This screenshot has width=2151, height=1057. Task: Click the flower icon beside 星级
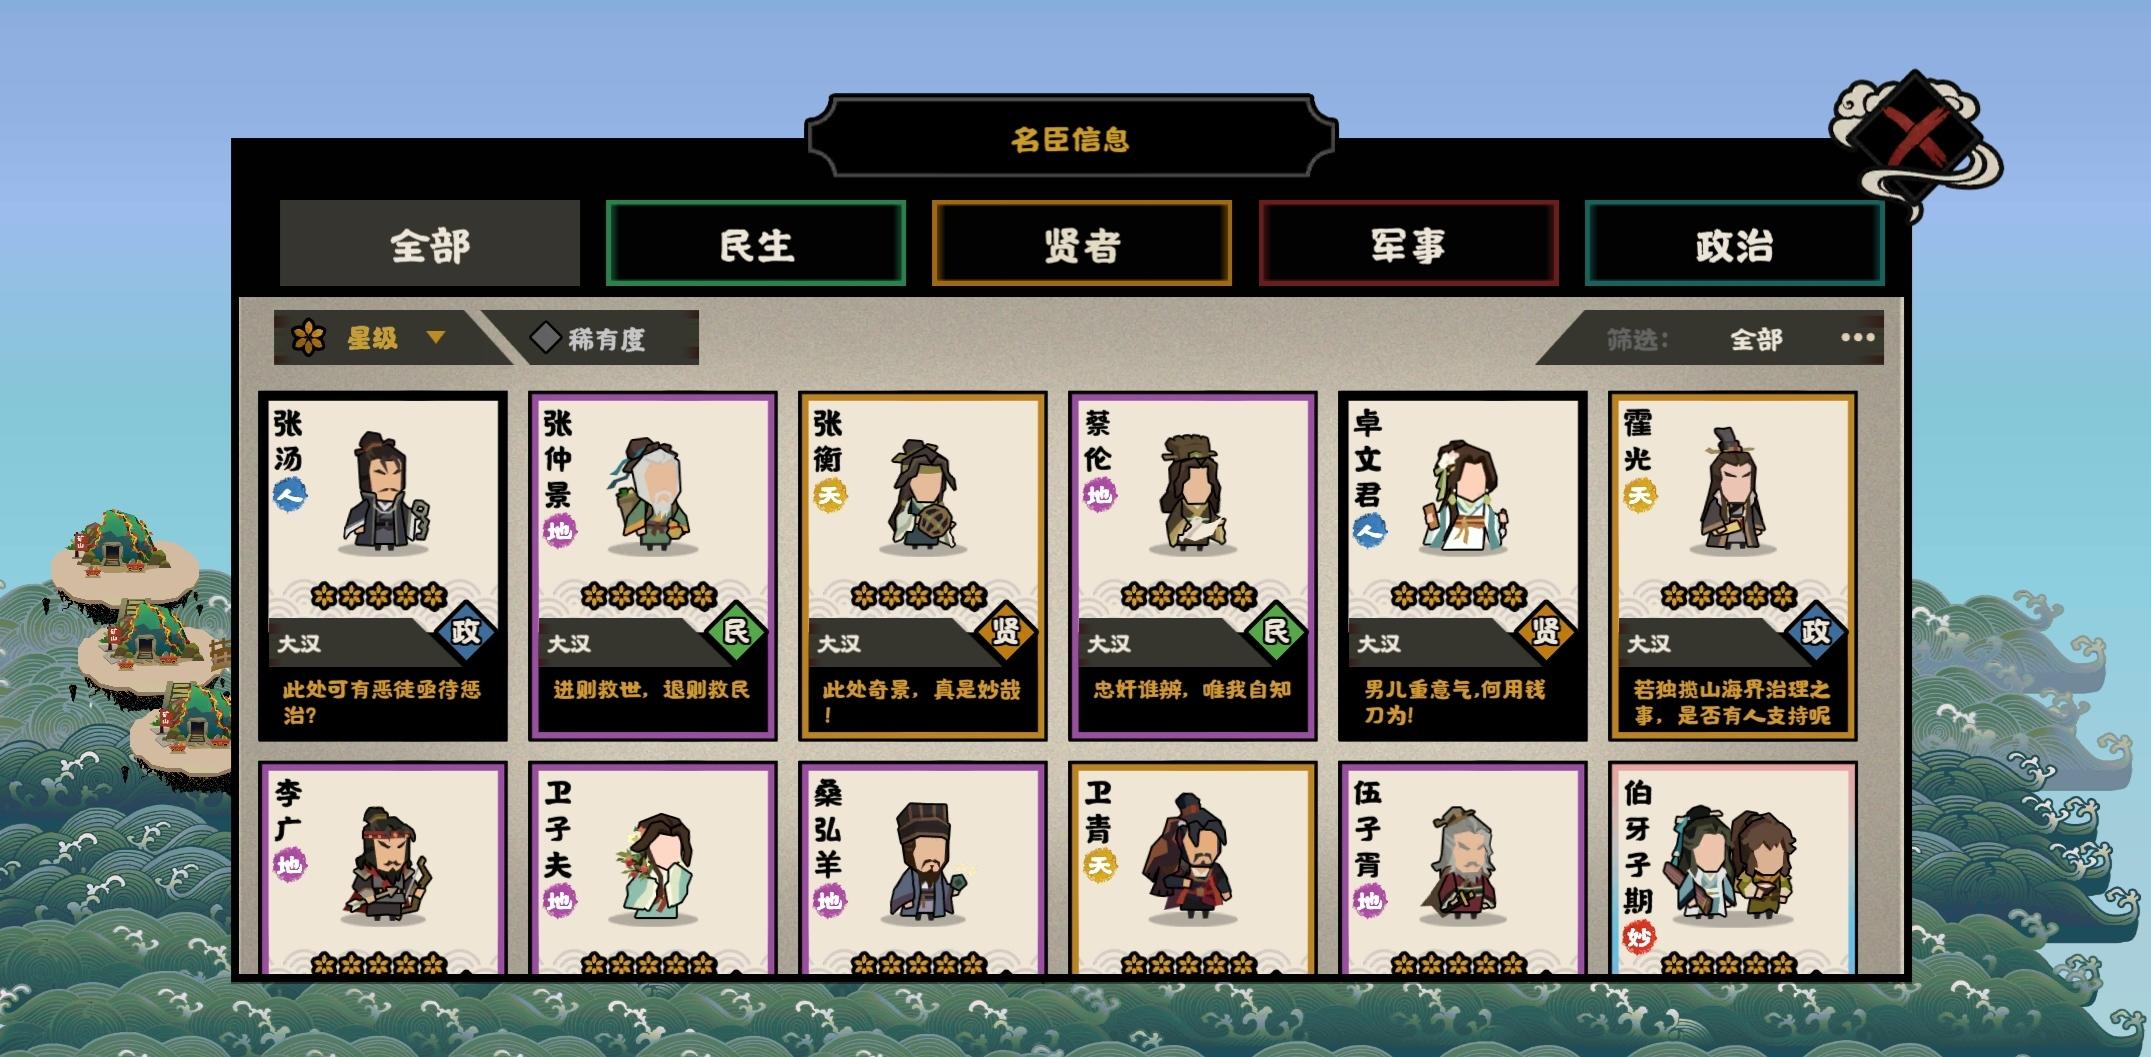tap(308, 338)
